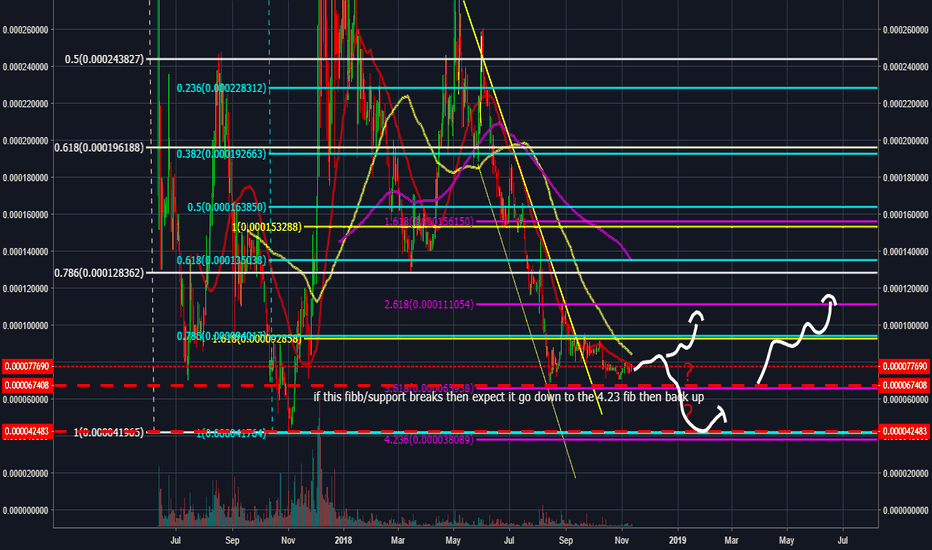The width and height of the screenshot is (932, 550).
Task: Click the white 0.786(0.000128362) fib label
Action: tap(99, 273)
